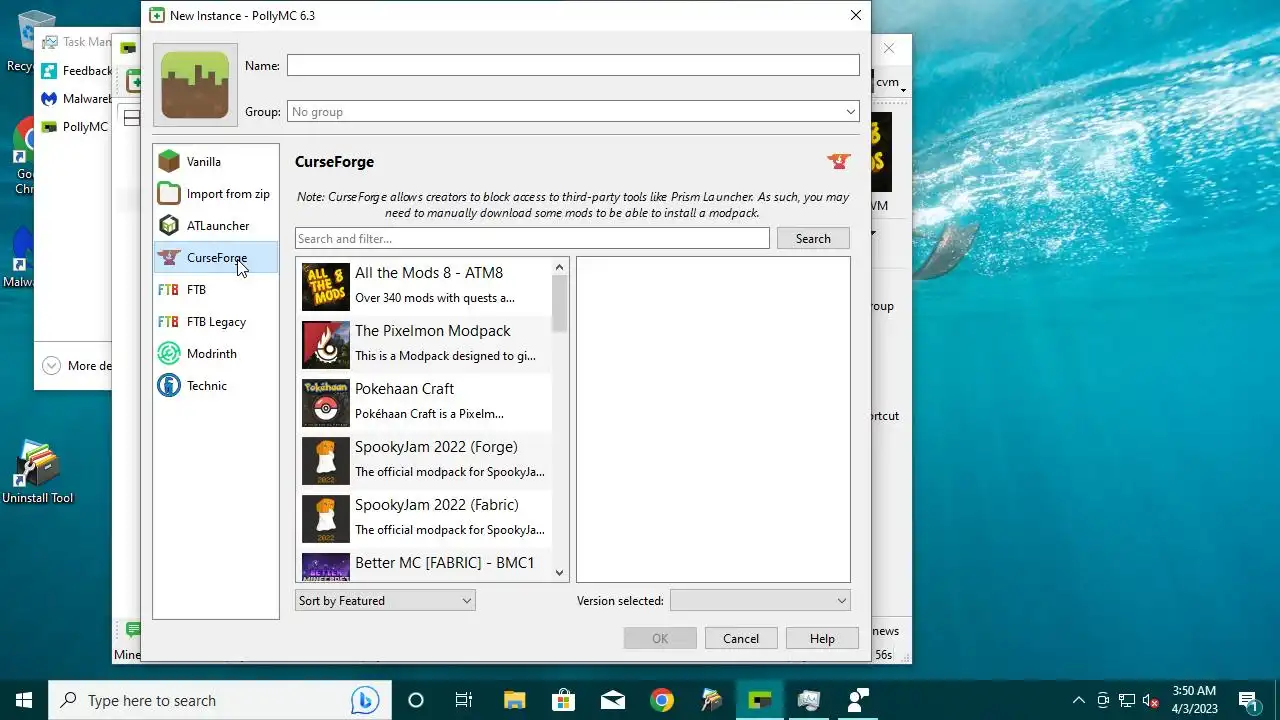Click the instance Name input field
Screen dimensions: 1280x720
(573, 65)
